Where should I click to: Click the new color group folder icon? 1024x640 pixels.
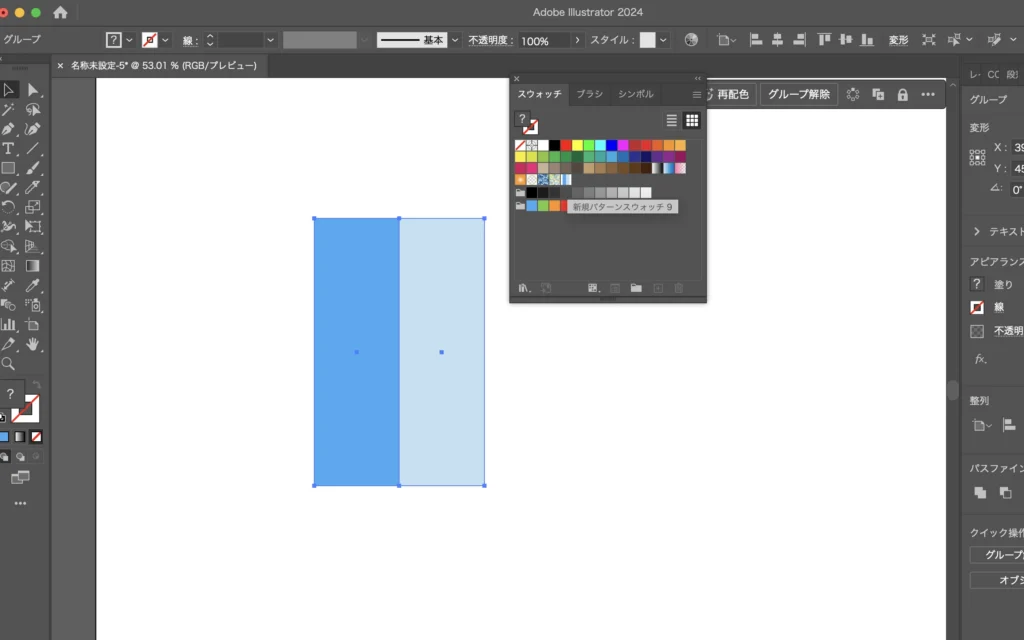(635, 288)
